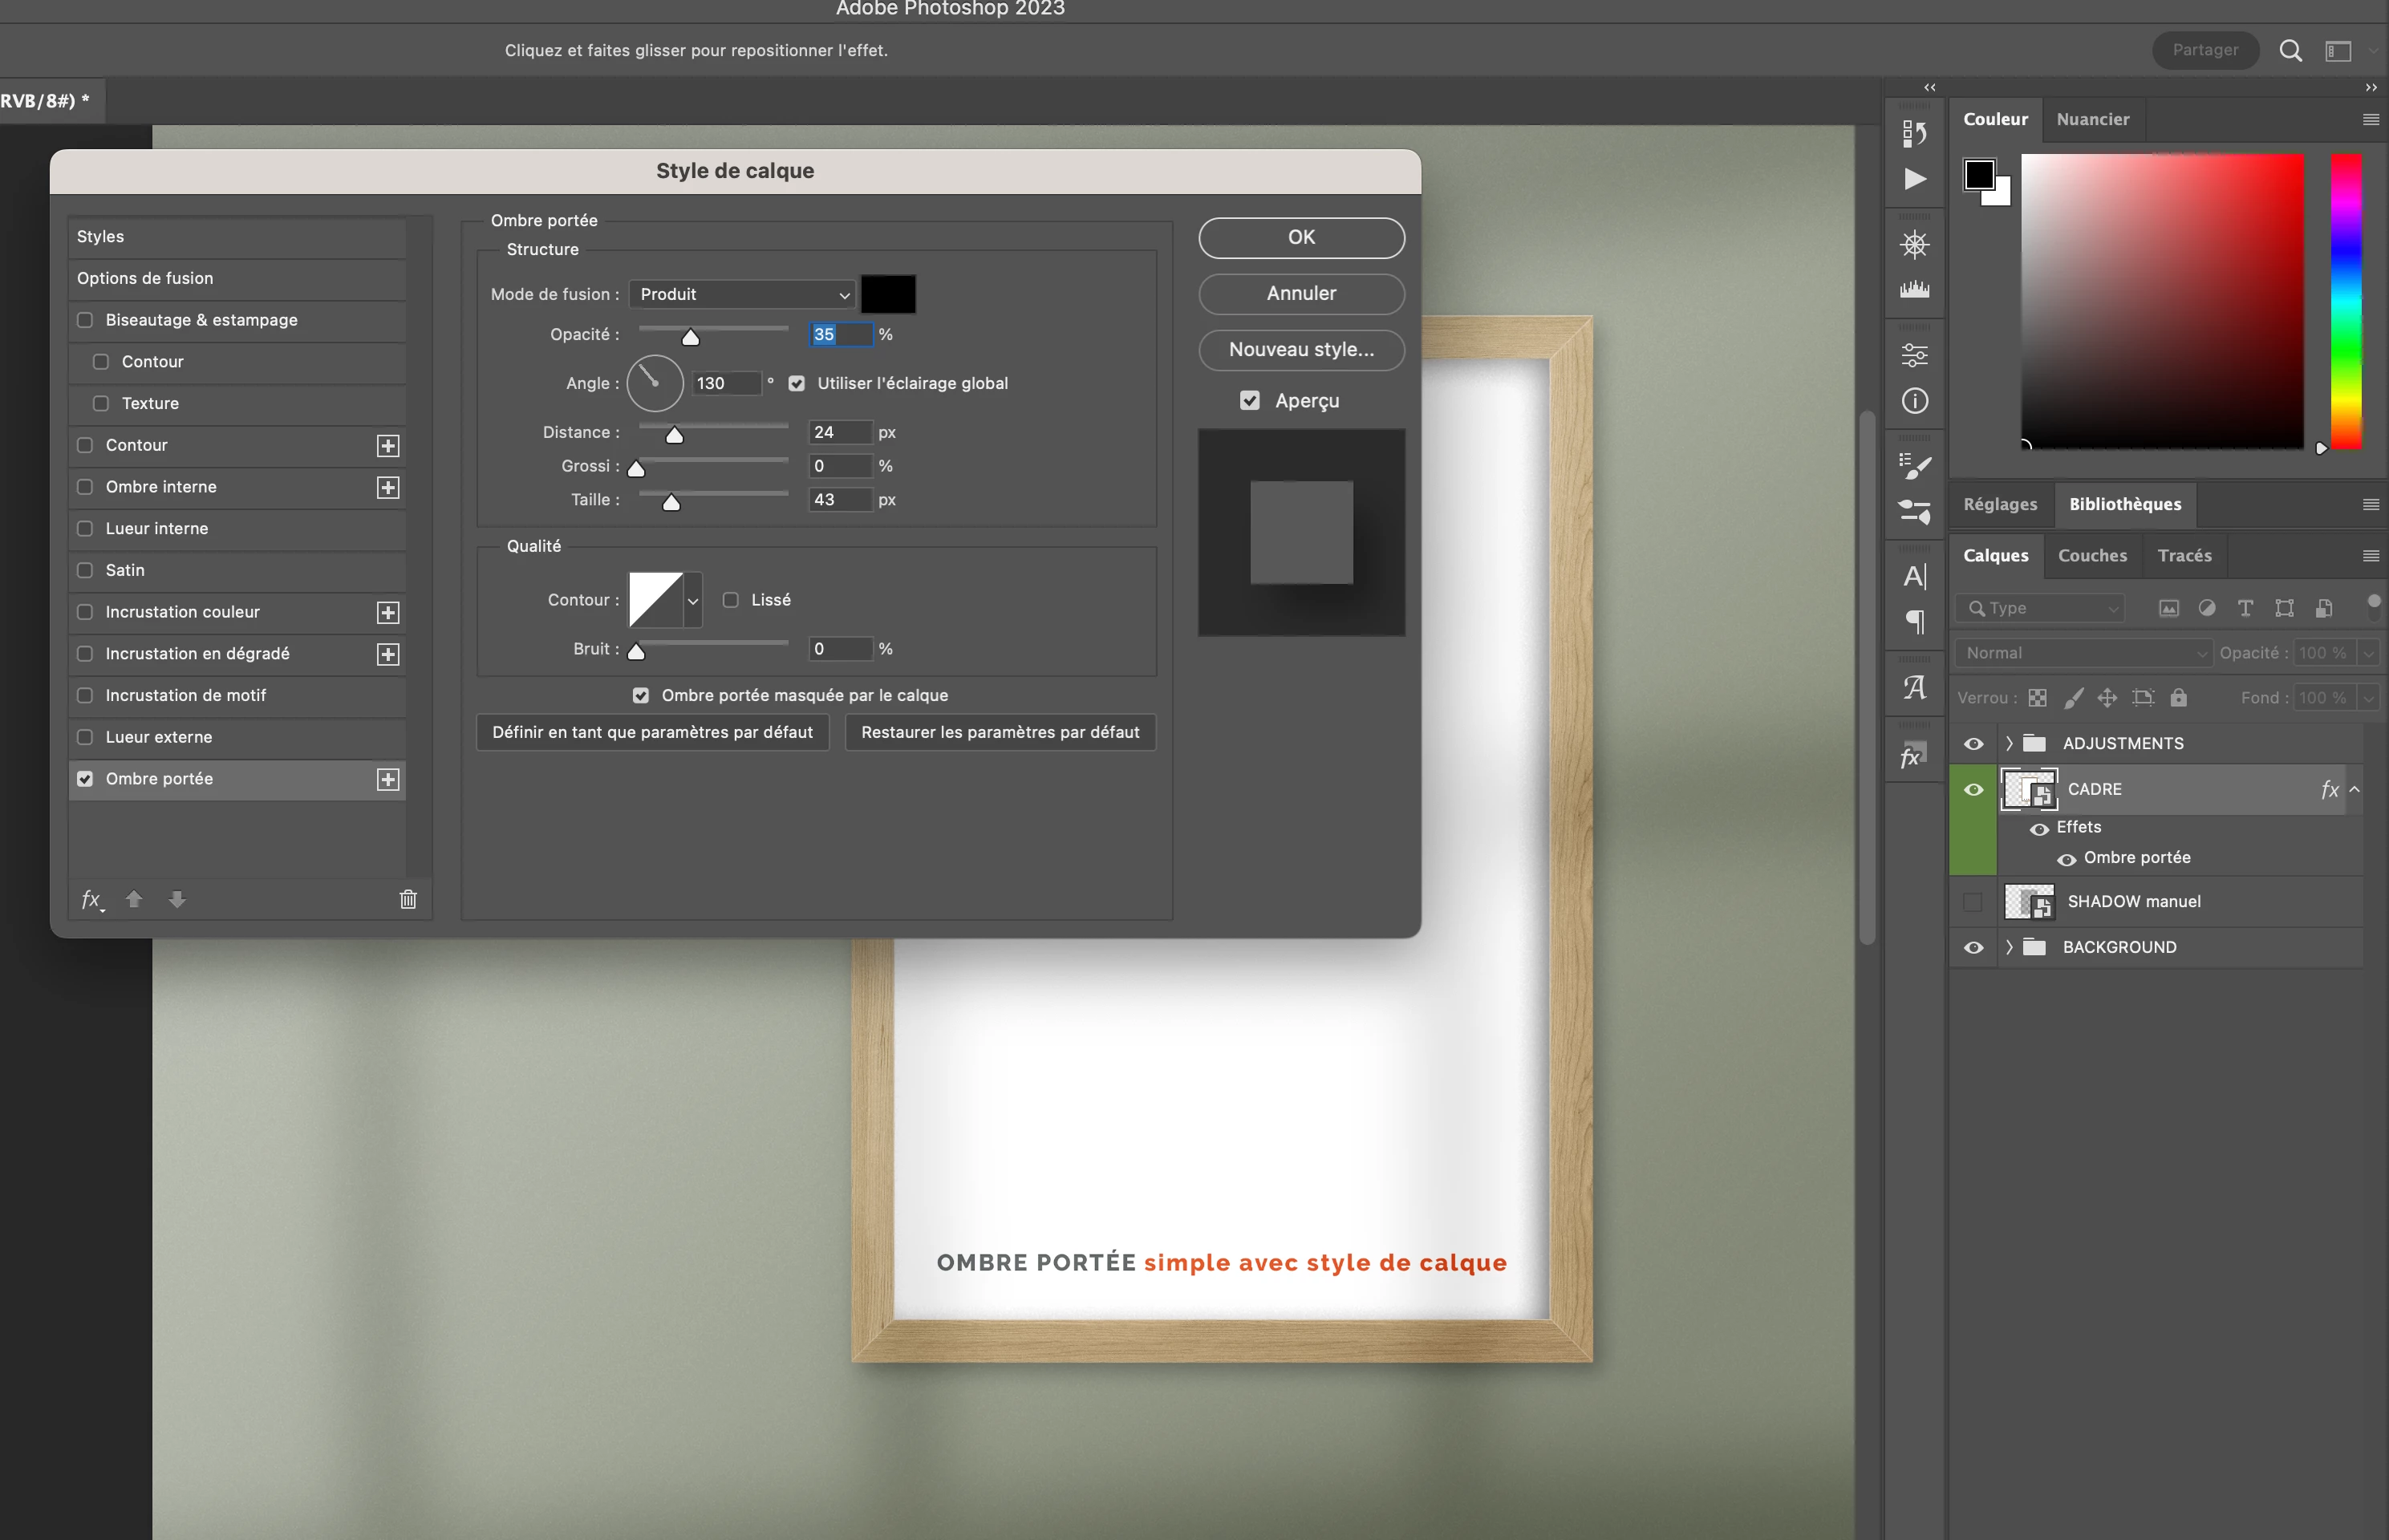This screenshot has height=1540, width=2389.
Task: Open the Info panel icon
Action: (x=1914, y=401)
